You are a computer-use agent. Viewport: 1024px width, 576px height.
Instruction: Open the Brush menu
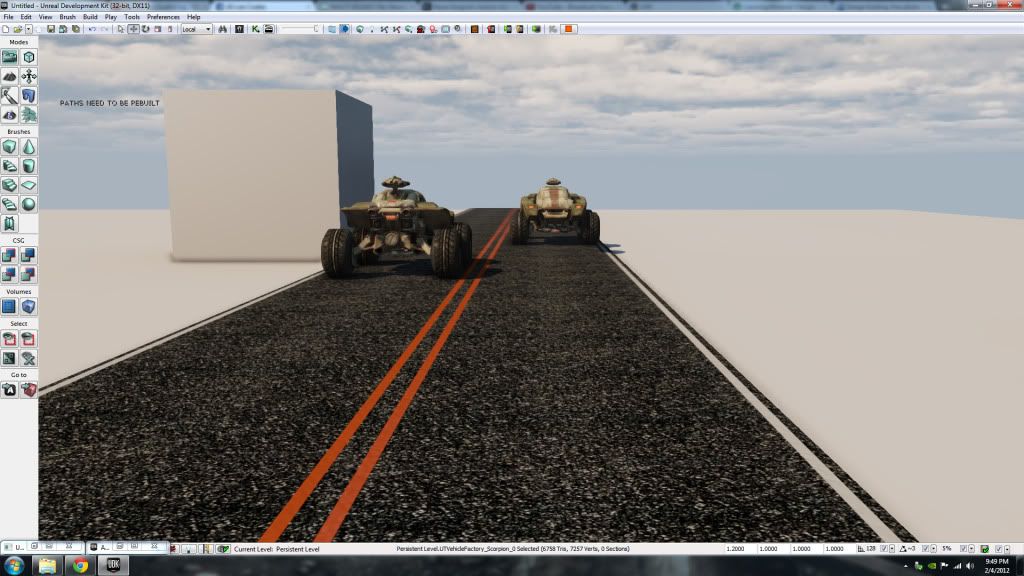[67, 17]
